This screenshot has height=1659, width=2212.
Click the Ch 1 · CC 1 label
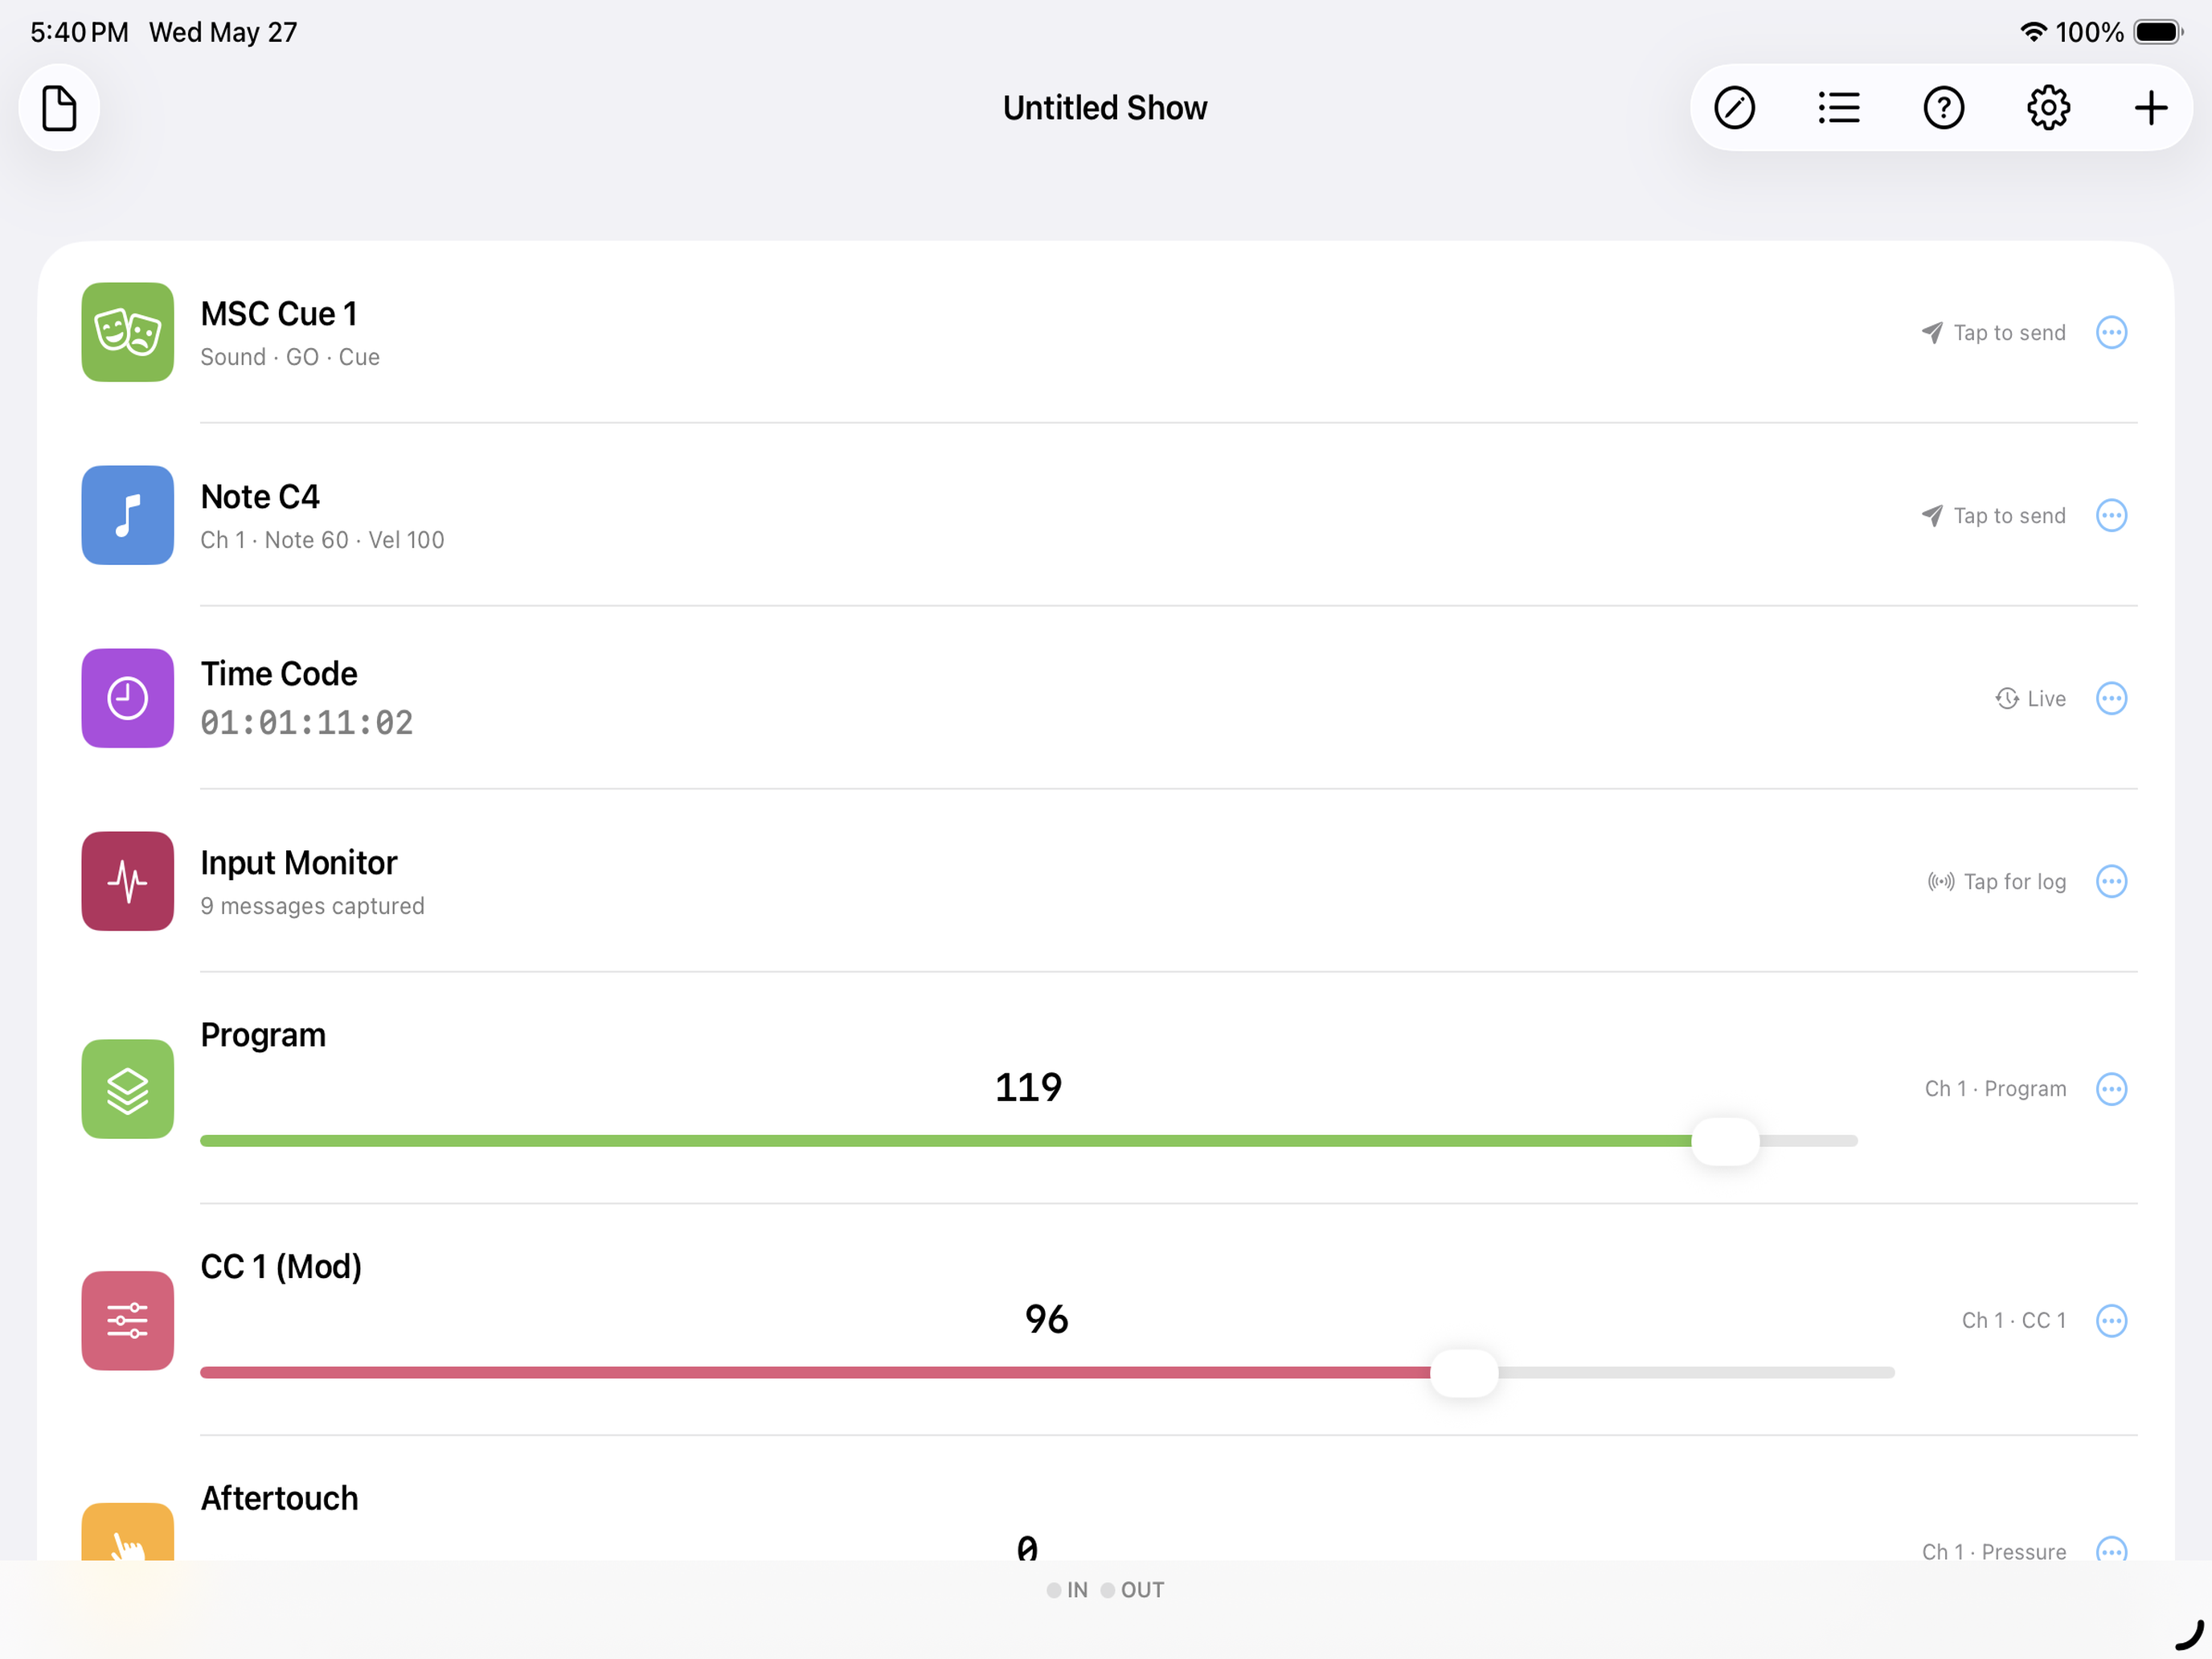[x=2013, y=1320]
